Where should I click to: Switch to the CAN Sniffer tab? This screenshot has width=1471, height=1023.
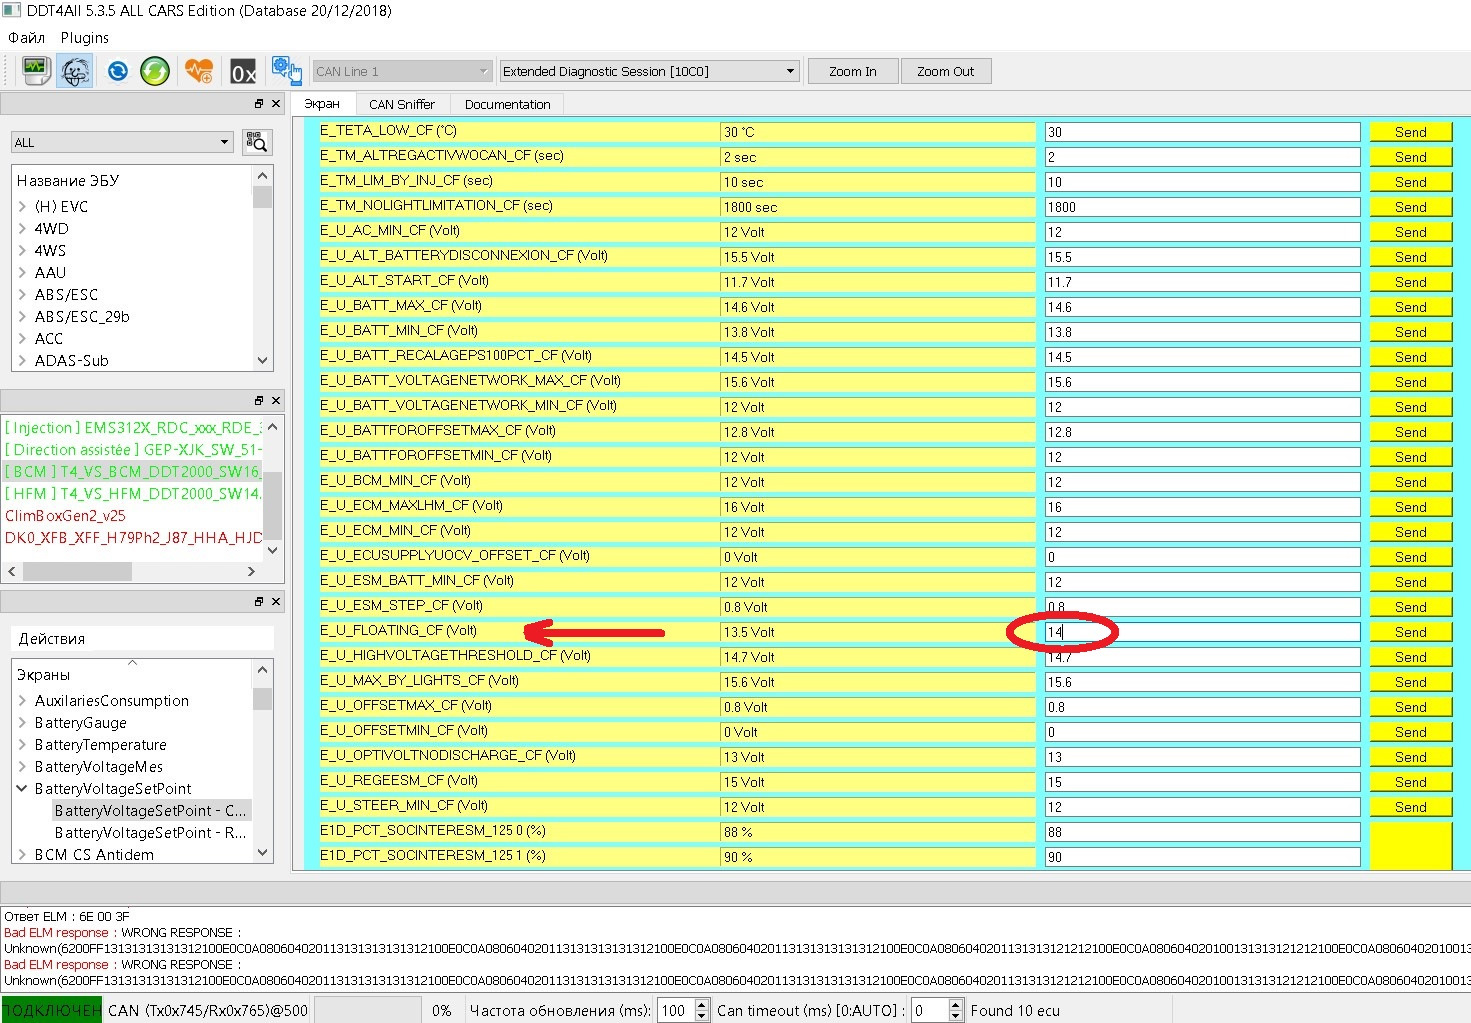(402, 104)
